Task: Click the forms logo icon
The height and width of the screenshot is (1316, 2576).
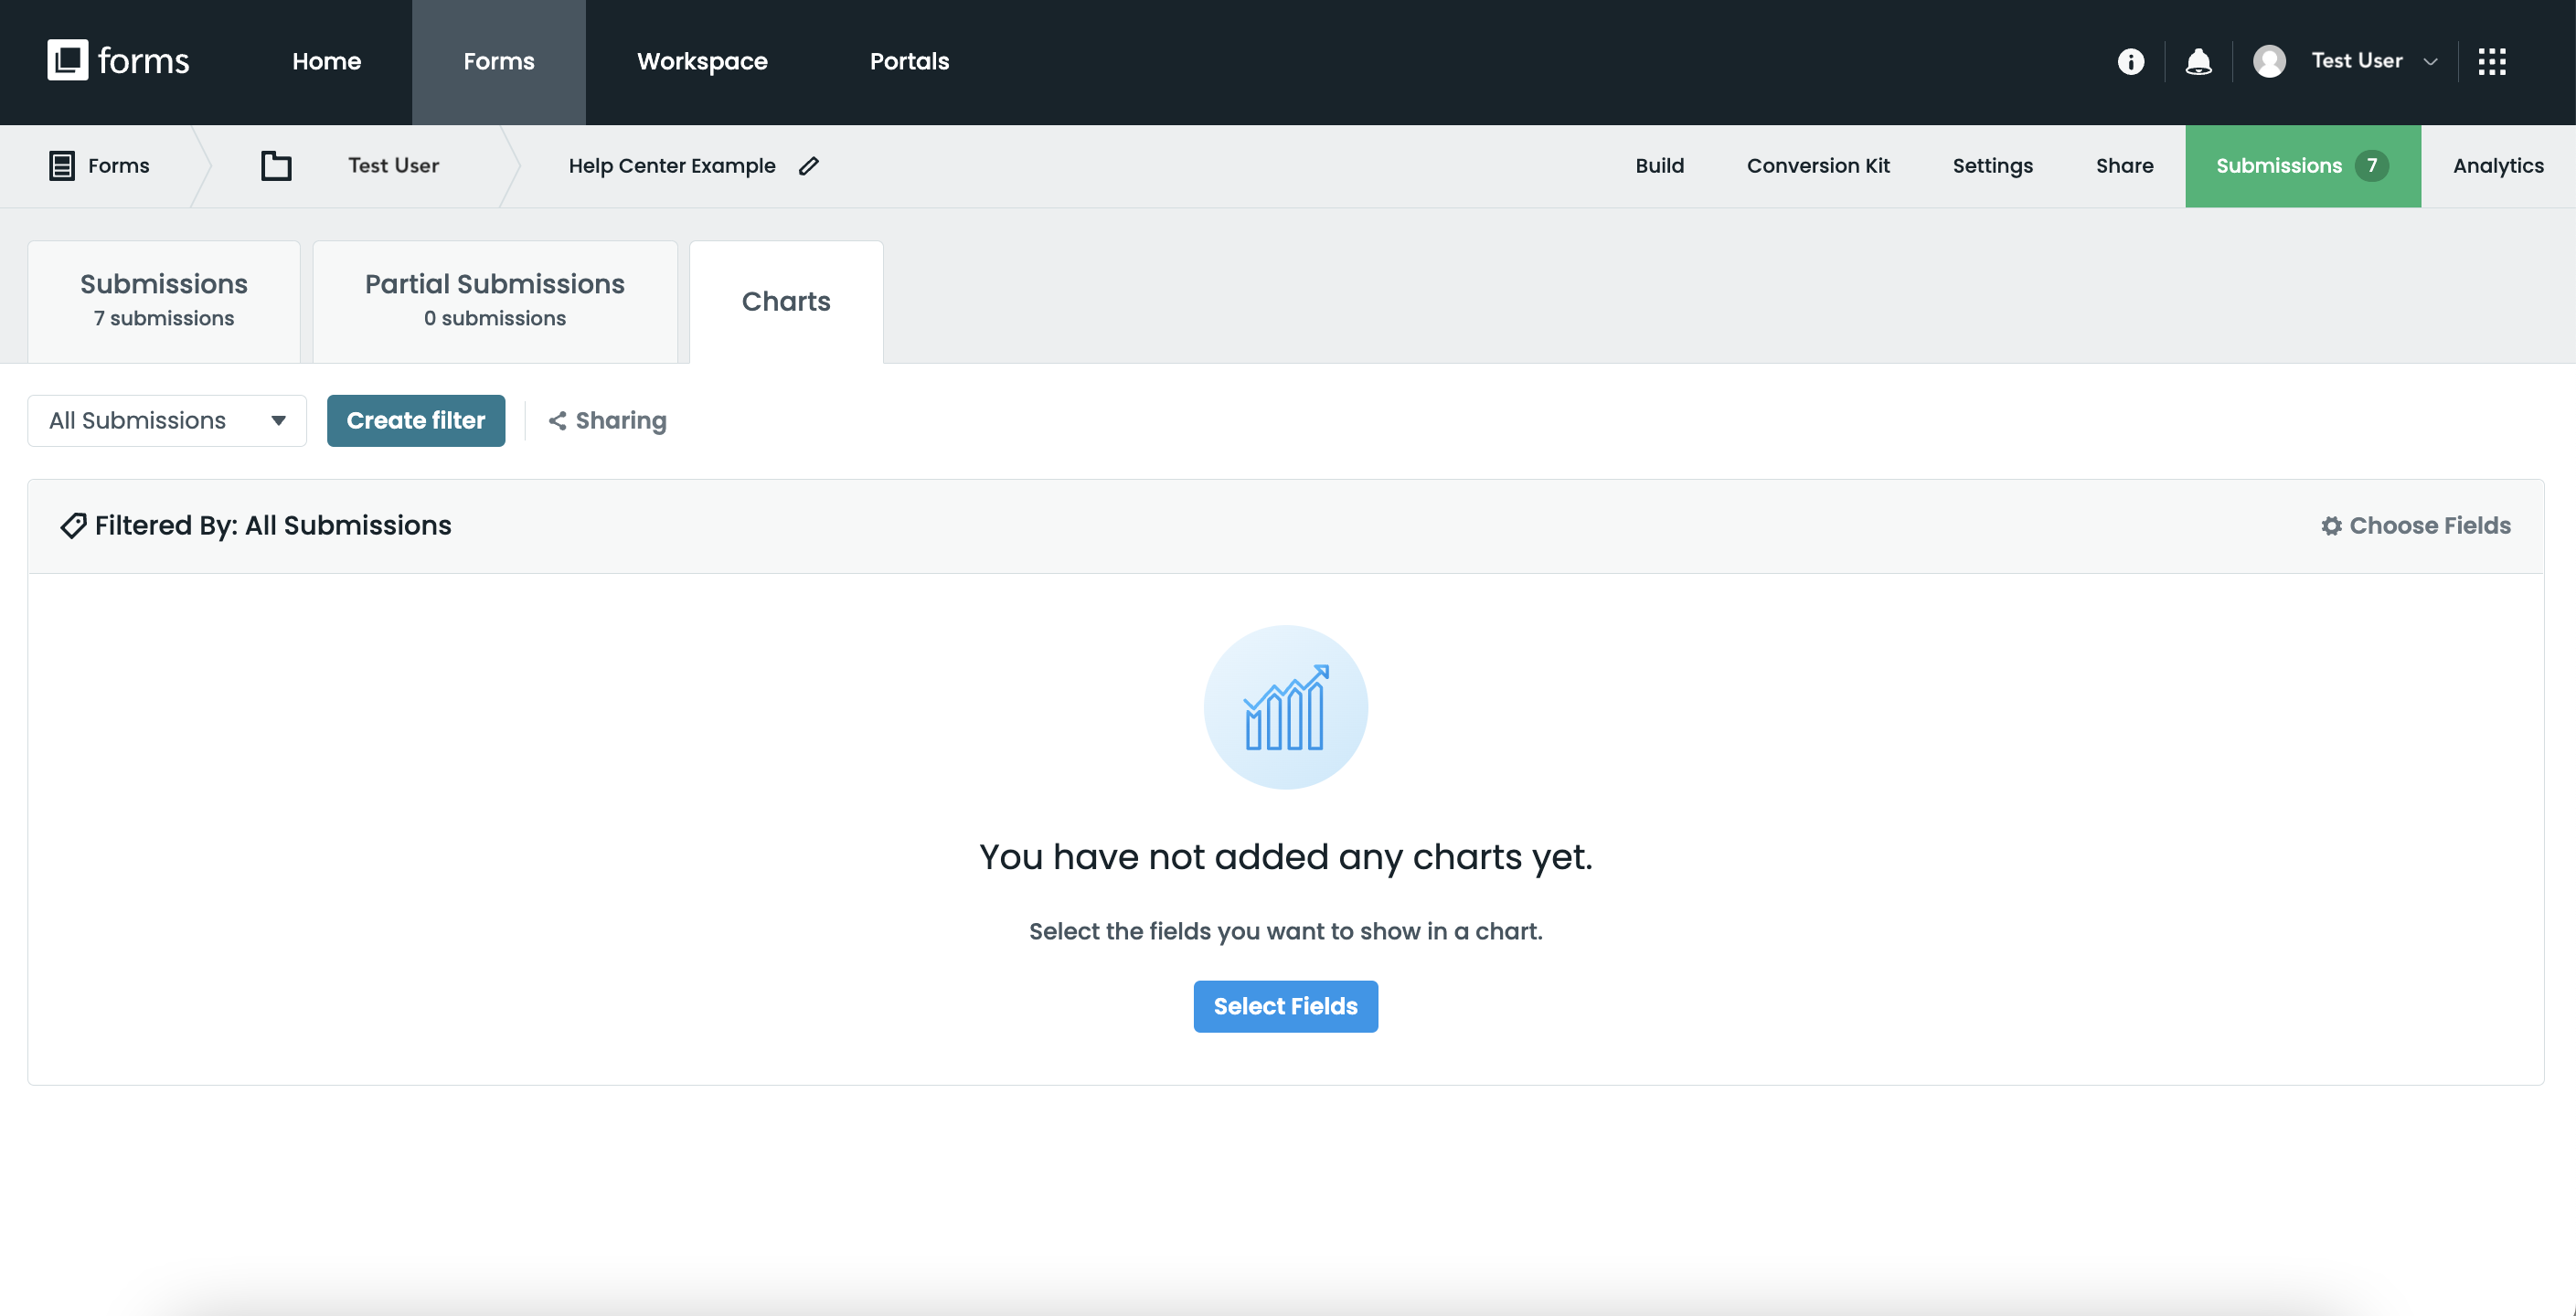Action: [68, 61]
